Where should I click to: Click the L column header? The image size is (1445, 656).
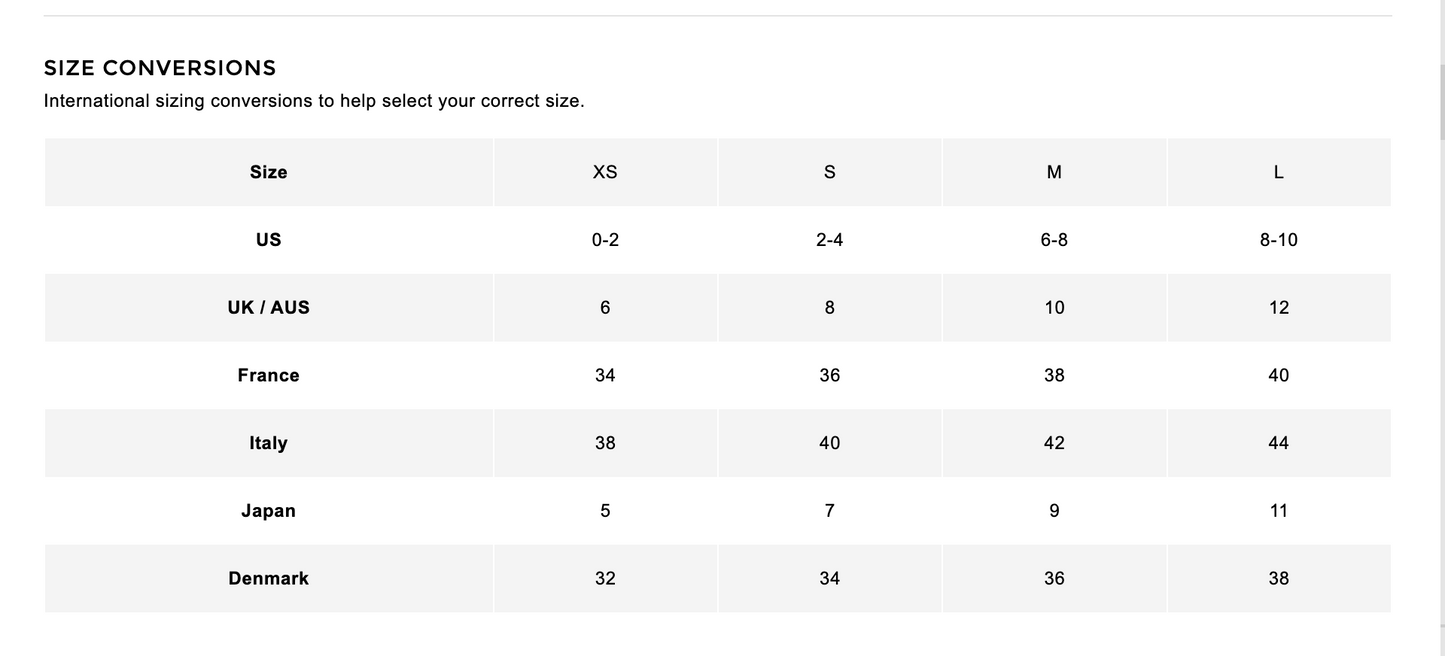[1278, 172]
